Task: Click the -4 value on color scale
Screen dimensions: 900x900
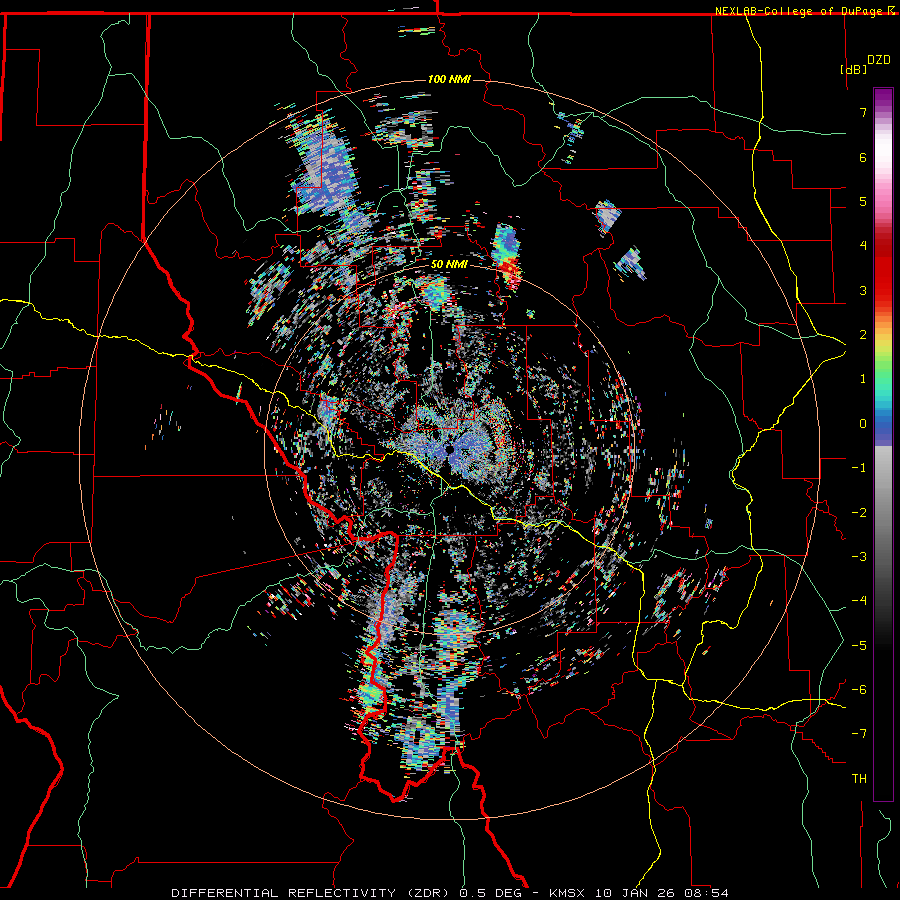Action: [x=859, y=601]
